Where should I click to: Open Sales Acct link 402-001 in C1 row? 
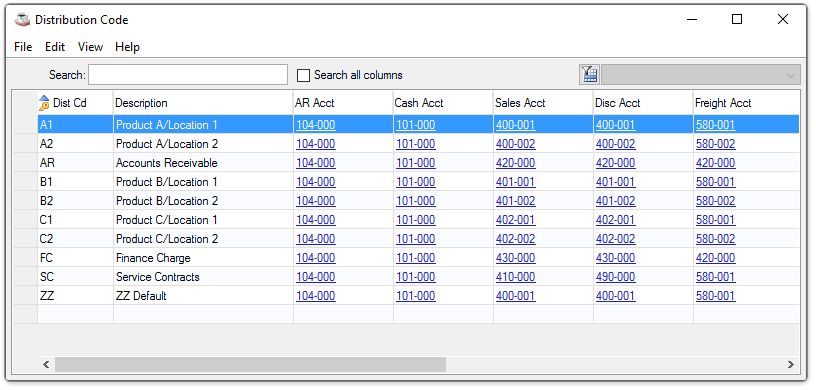[515, 220]
